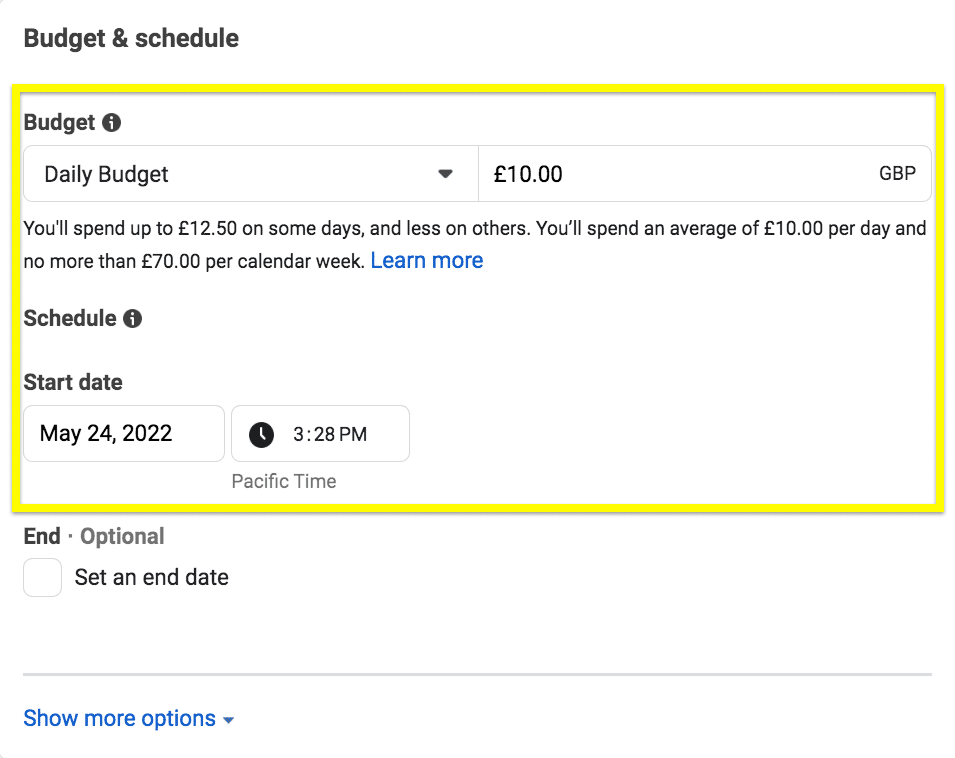Screen dimensions: 955x758
Task: Select the hour value 3 in start time
Action: 298,435
